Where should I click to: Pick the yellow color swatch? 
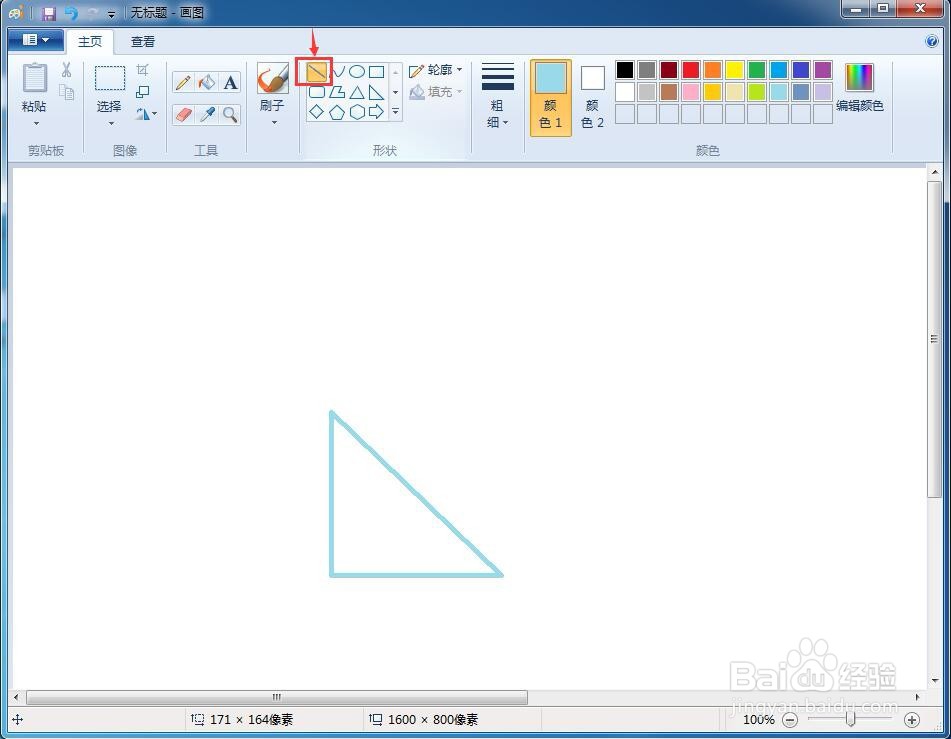click(735, 70)
